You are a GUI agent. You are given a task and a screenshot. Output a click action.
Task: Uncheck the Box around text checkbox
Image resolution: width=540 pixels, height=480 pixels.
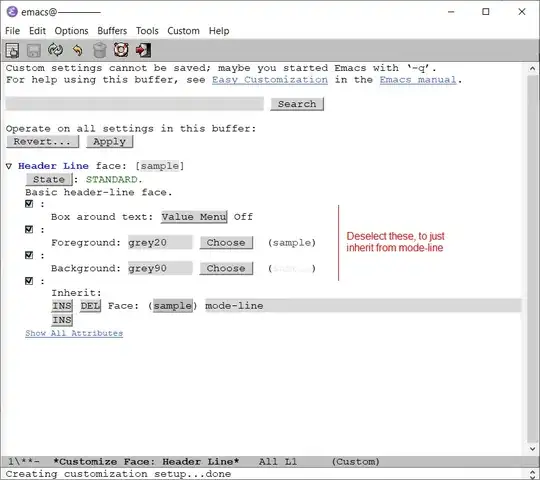29,204
